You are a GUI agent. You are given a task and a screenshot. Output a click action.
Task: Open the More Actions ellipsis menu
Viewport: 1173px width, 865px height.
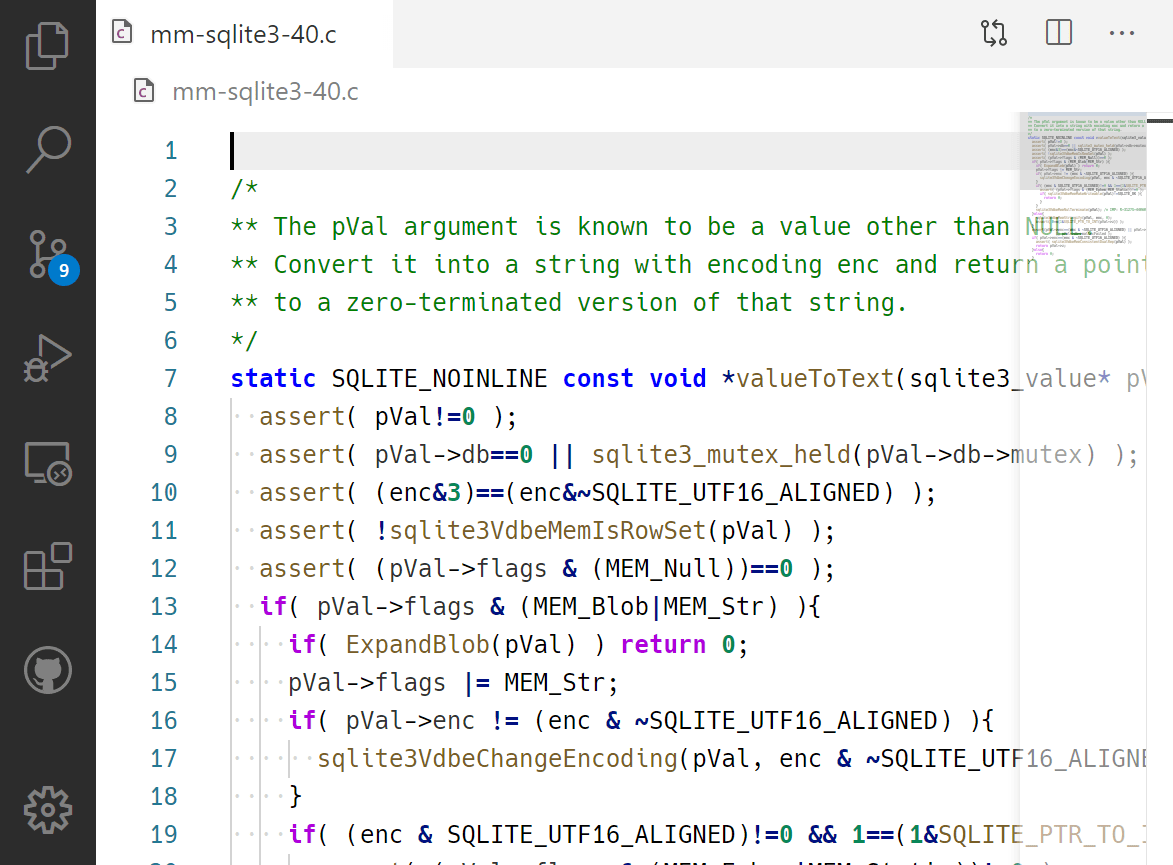[1122, 33]
